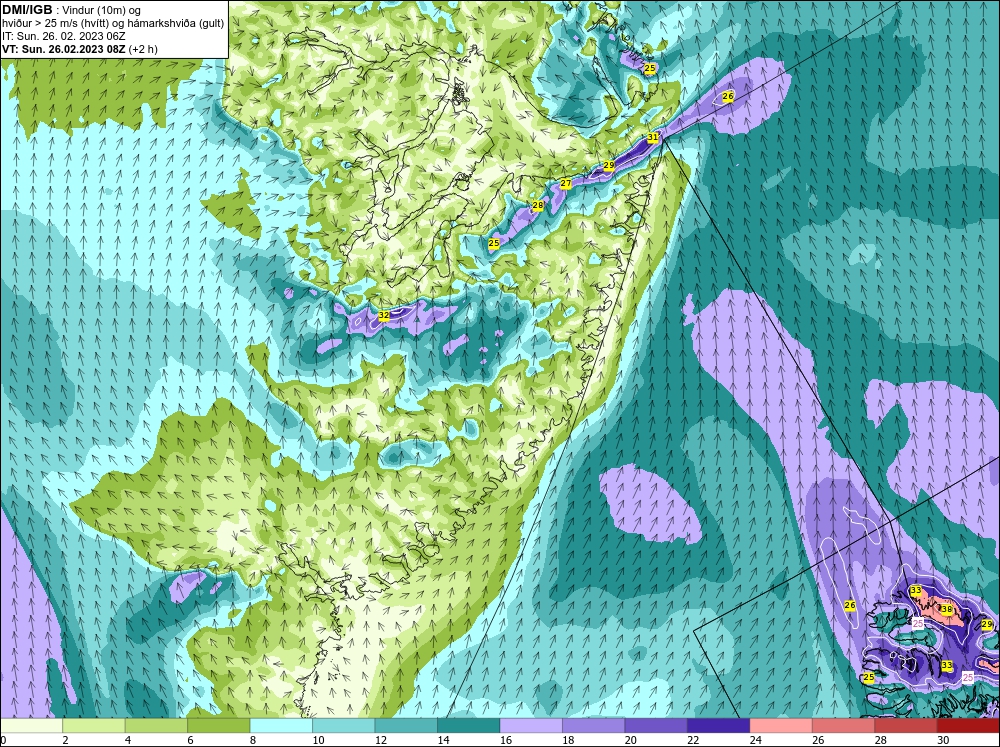Click the legend scale value 20
1000x747 pixels.
click(631, 740)
